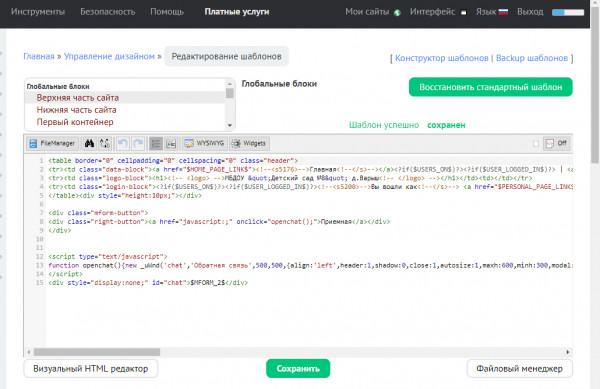Click Выход to log out
600x389 pixels.
pos(530,12)
